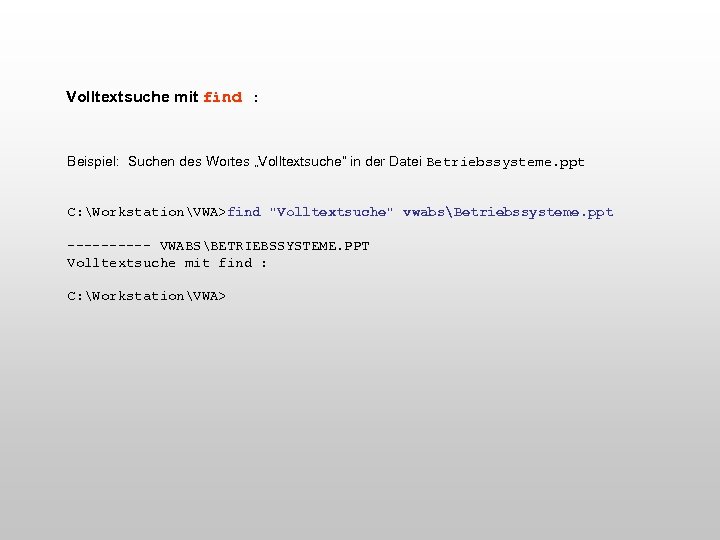Screen dimensions: 720x540
Task: Click "Volltextsuche" in the monospace result line
Action: coord(121,263)
